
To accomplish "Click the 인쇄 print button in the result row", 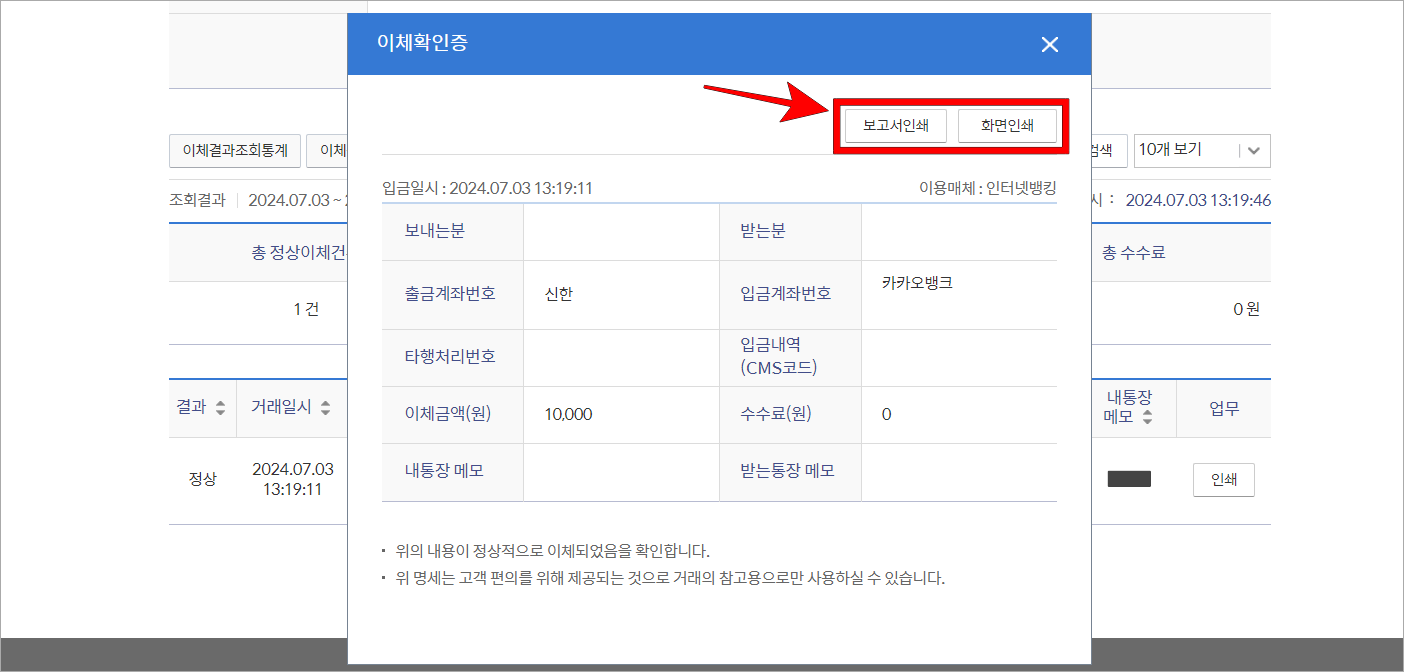I will [1223, 479].
